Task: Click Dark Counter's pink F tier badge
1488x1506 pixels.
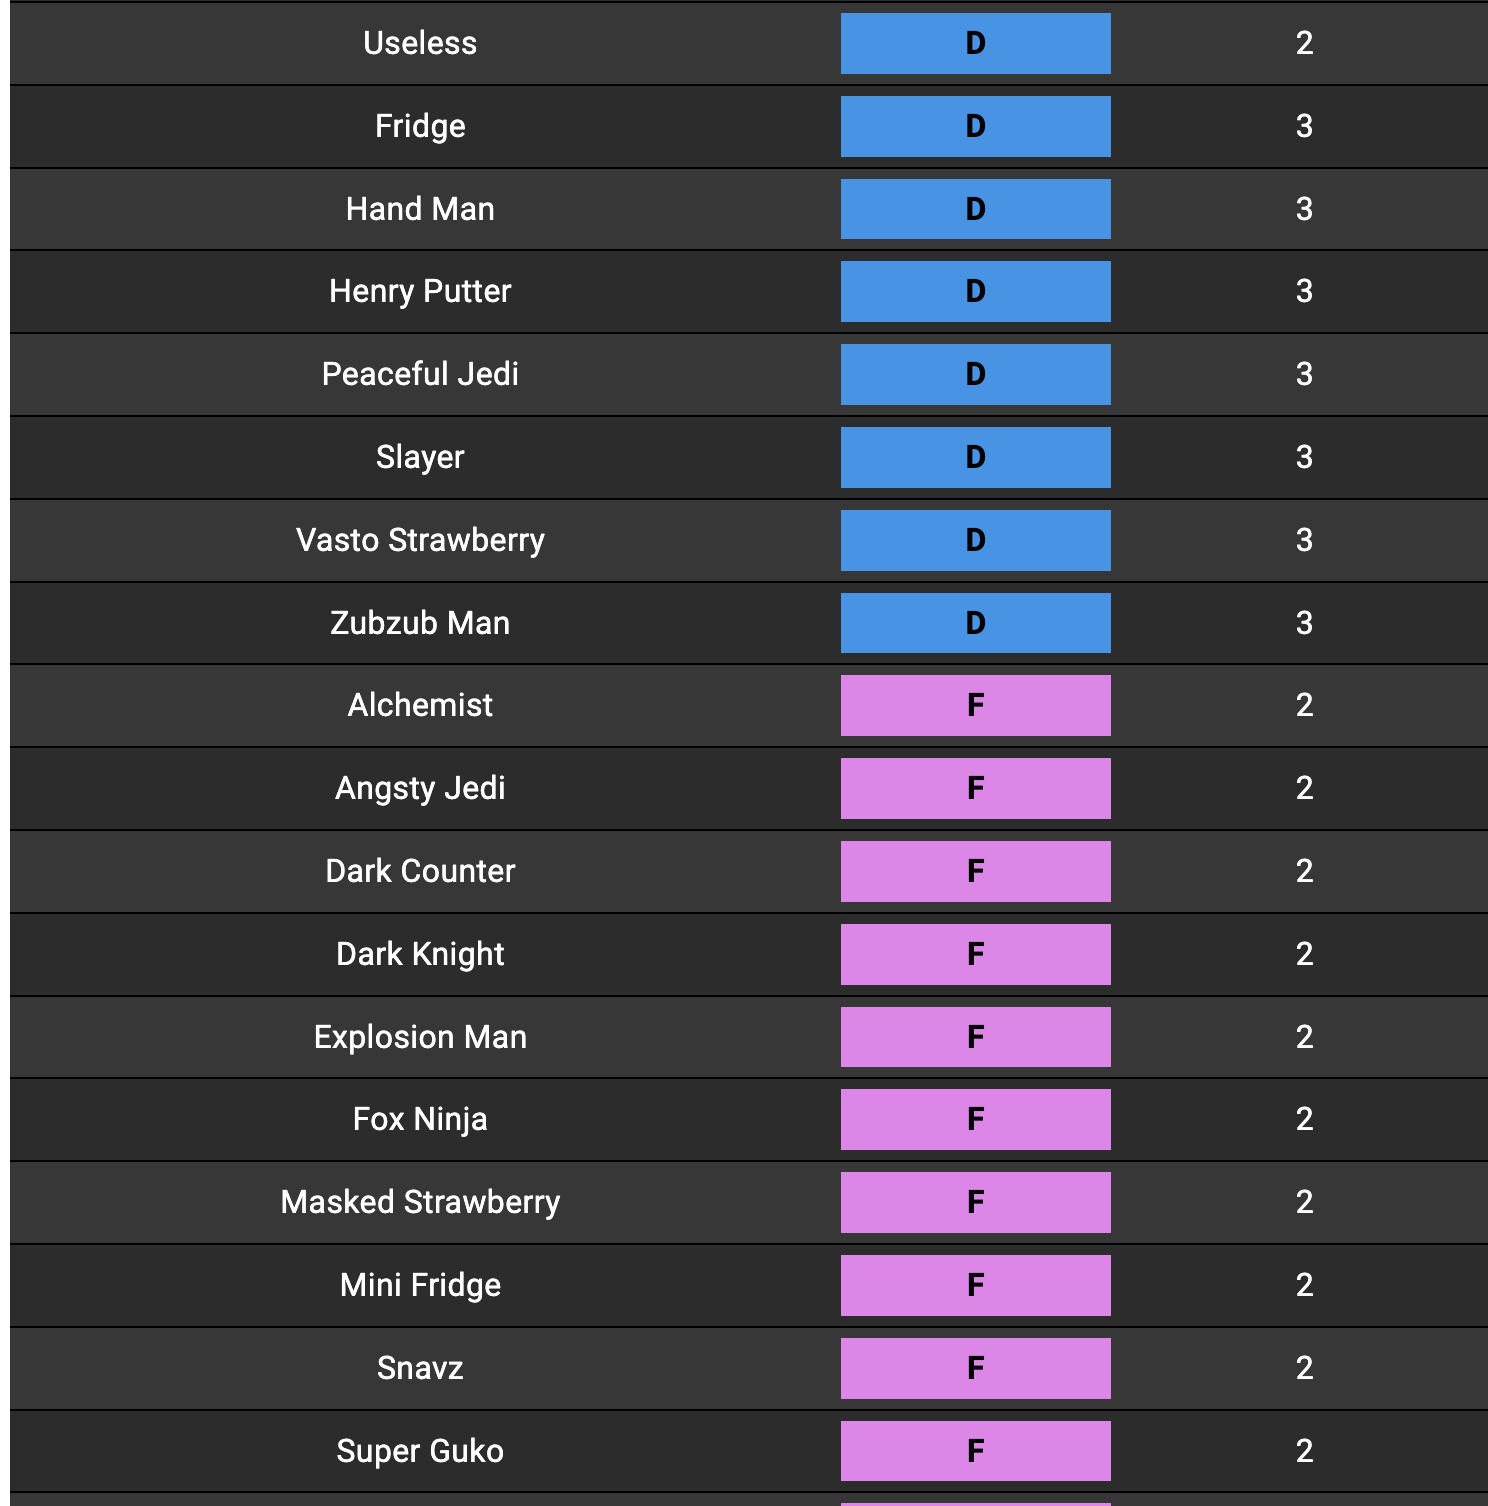Action: (x=975, y=871)
